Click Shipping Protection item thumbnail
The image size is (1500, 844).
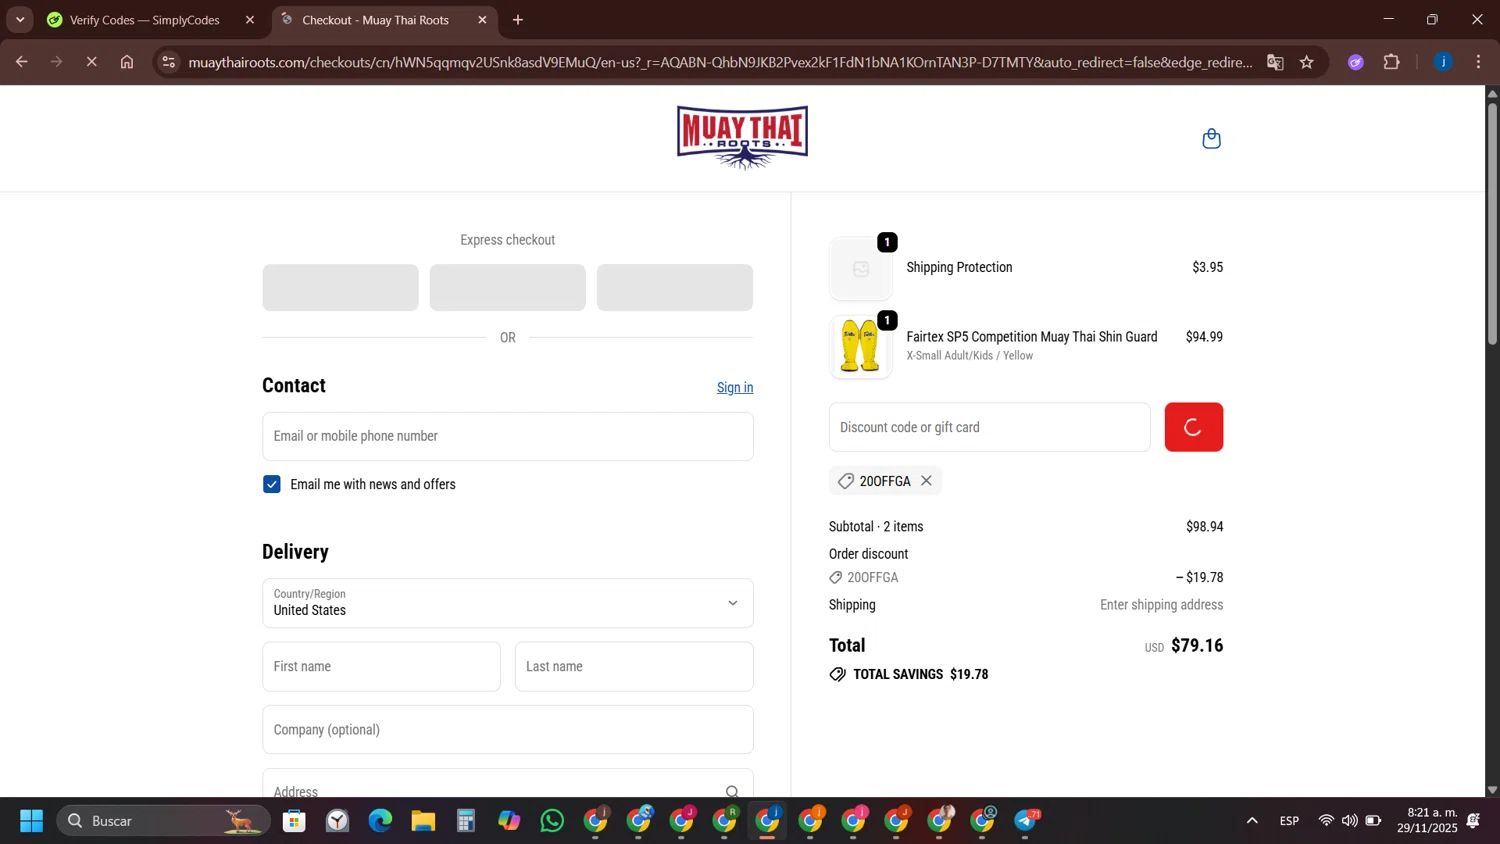point(860,269)
